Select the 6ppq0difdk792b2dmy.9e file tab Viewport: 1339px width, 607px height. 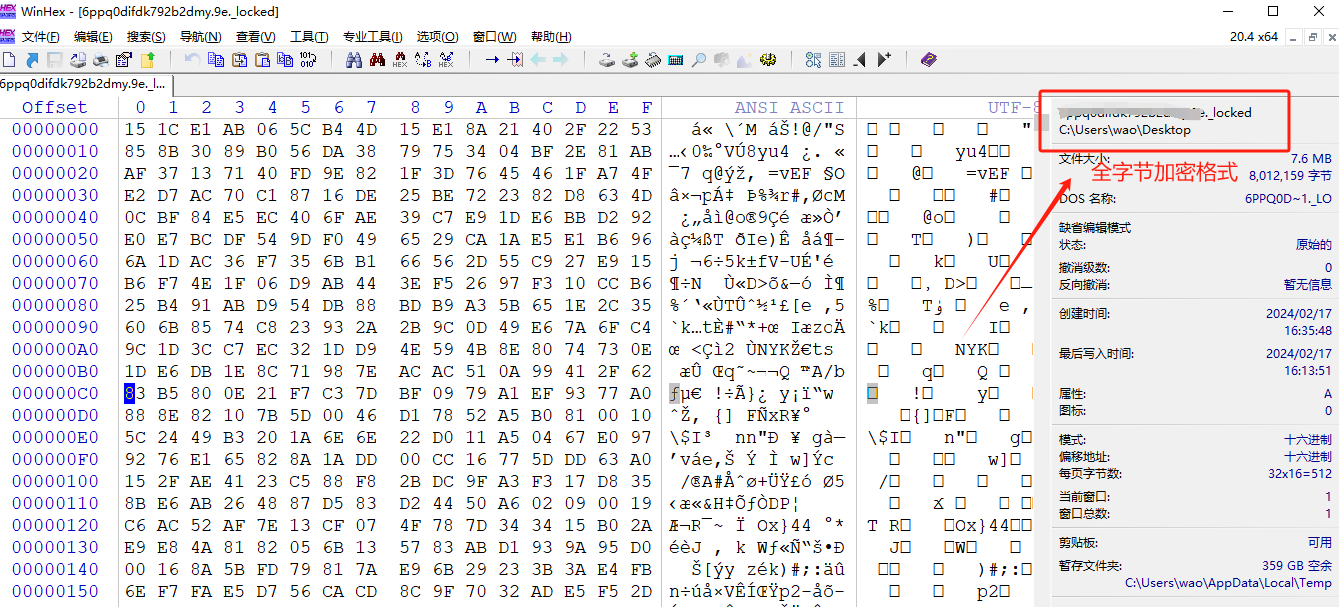(x=83, y=84)
